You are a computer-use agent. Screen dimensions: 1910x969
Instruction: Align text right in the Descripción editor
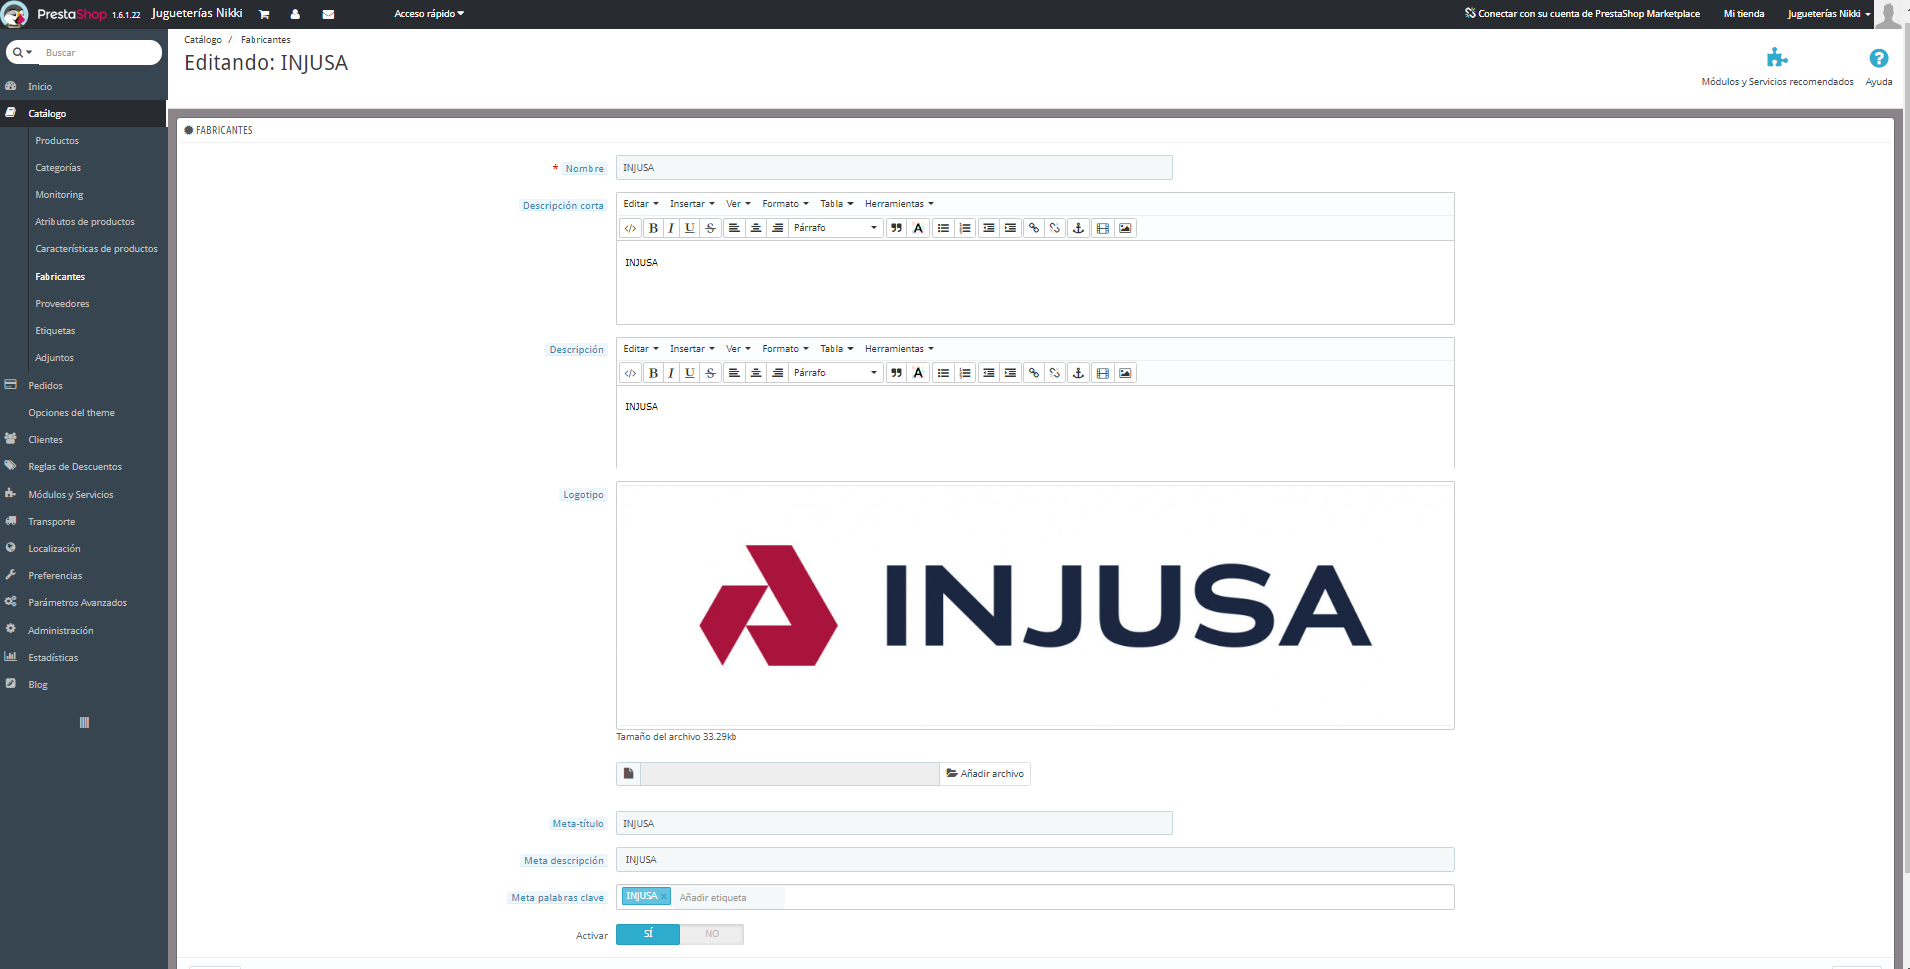(777, 373)
